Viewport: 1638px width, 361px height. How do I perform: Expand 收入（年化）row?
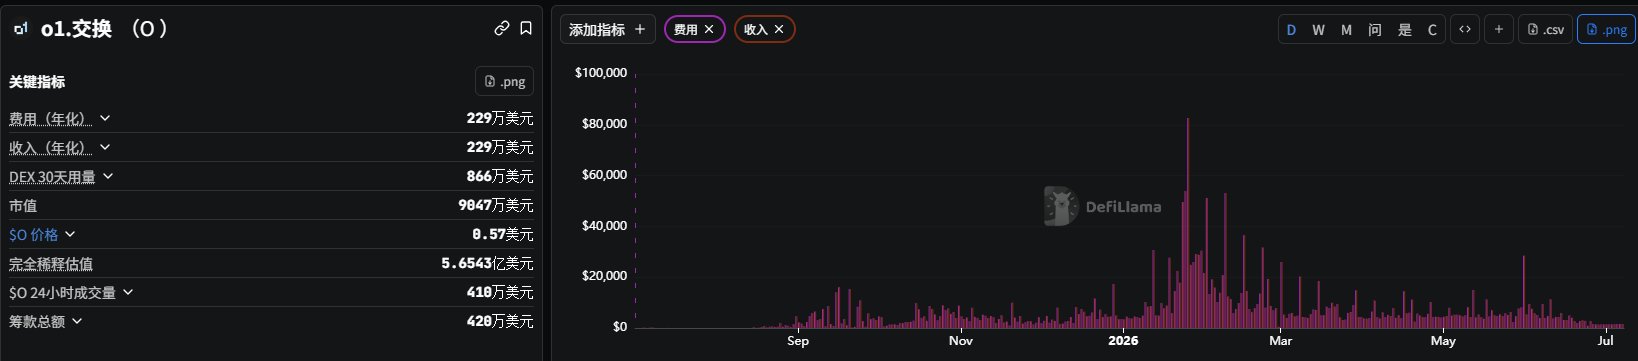click(105, 147)
